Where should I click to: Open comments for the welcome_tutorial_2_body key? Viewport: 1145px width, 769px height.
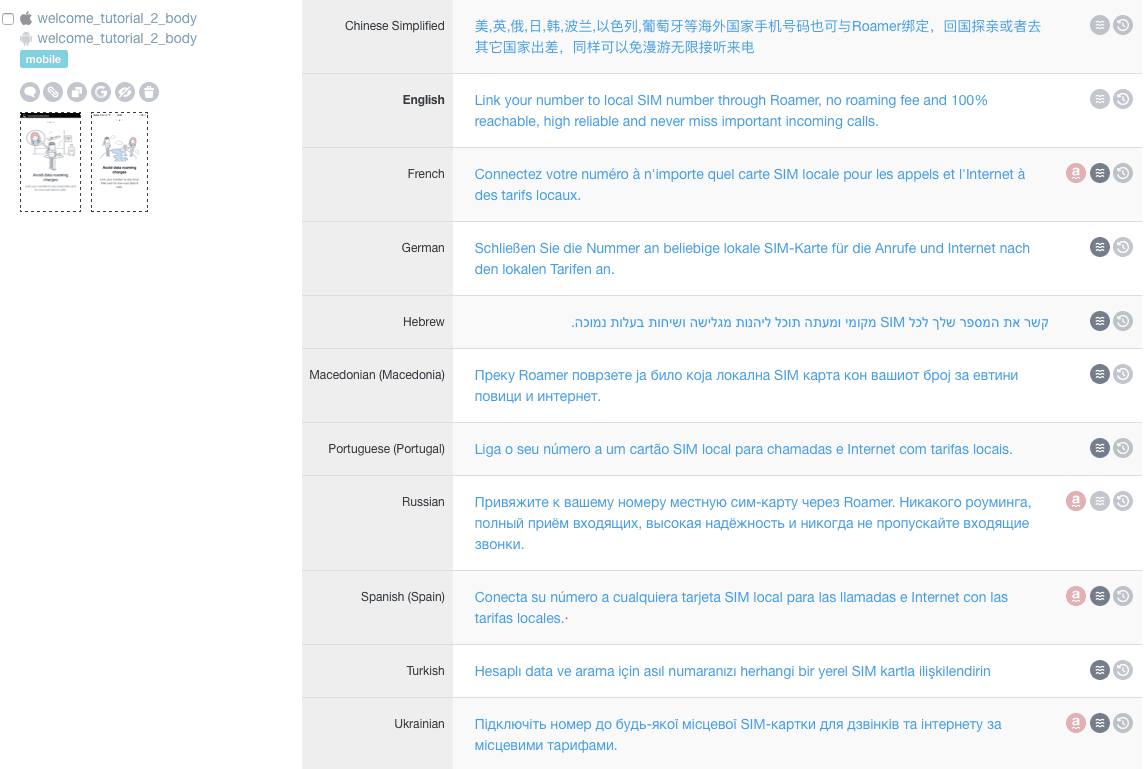tap(30, 92)
